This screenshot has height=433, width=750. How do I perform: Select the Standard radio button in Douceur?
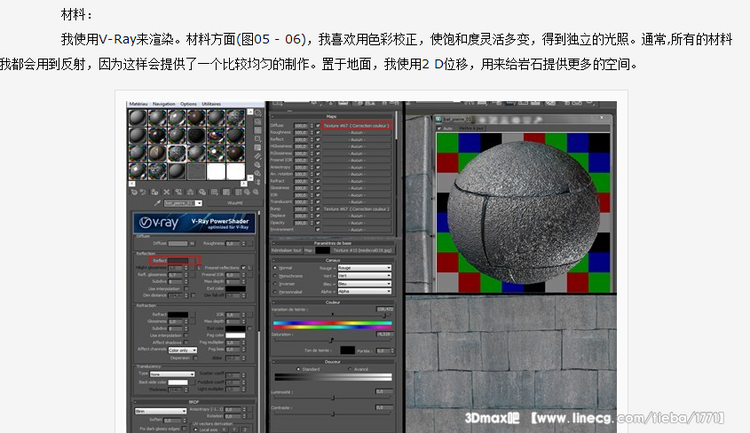tap(298, 369)
